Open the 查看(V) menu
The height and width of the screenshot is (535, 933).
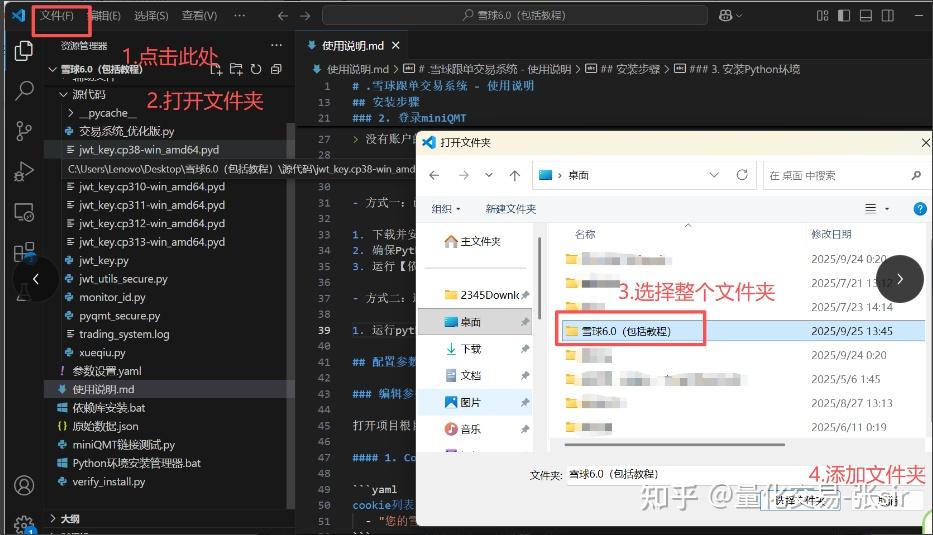pos(199,16)
